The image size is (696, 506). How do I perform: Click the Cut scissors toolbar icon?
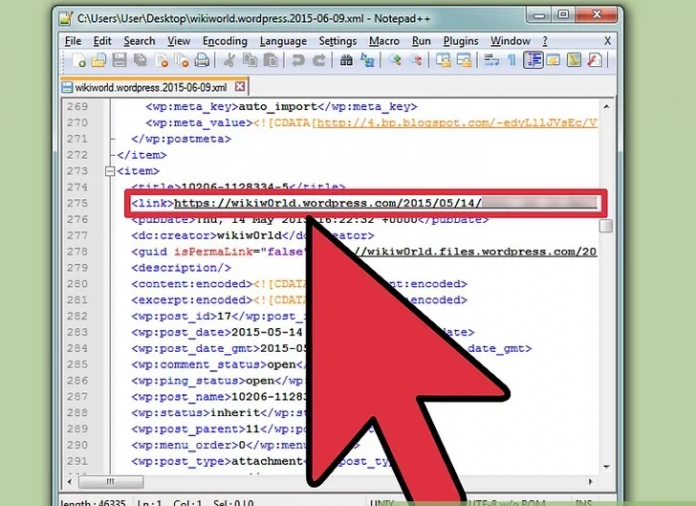point(232,62)
